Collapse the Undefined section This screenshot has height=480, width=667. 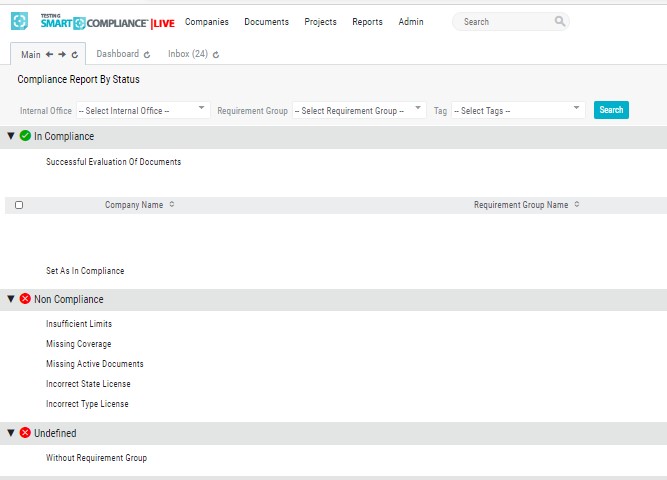[11, 433]
